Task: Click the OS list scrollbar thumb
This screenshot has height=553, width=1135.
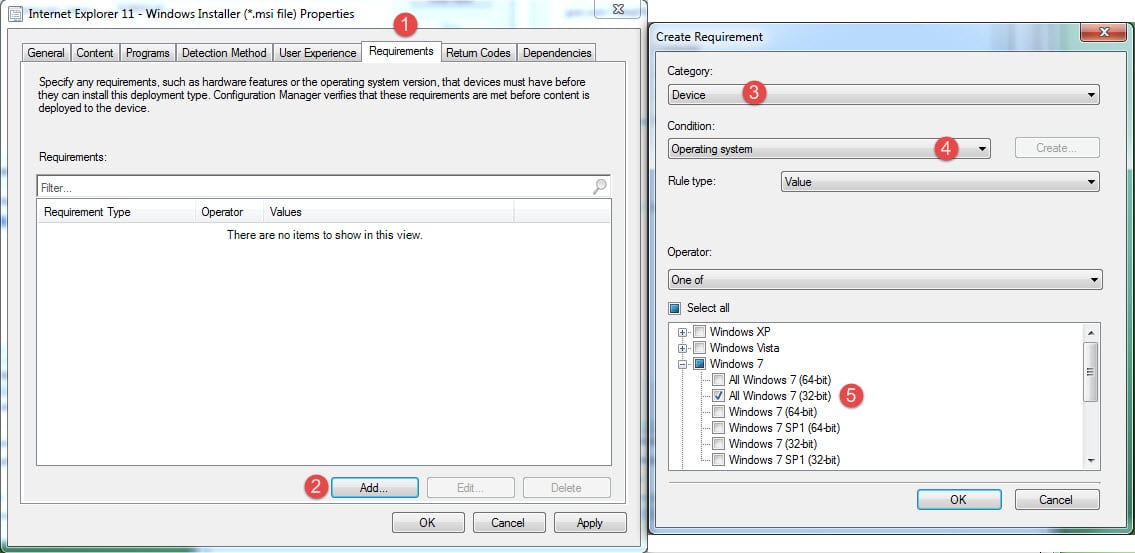Action: [1091, 371]
